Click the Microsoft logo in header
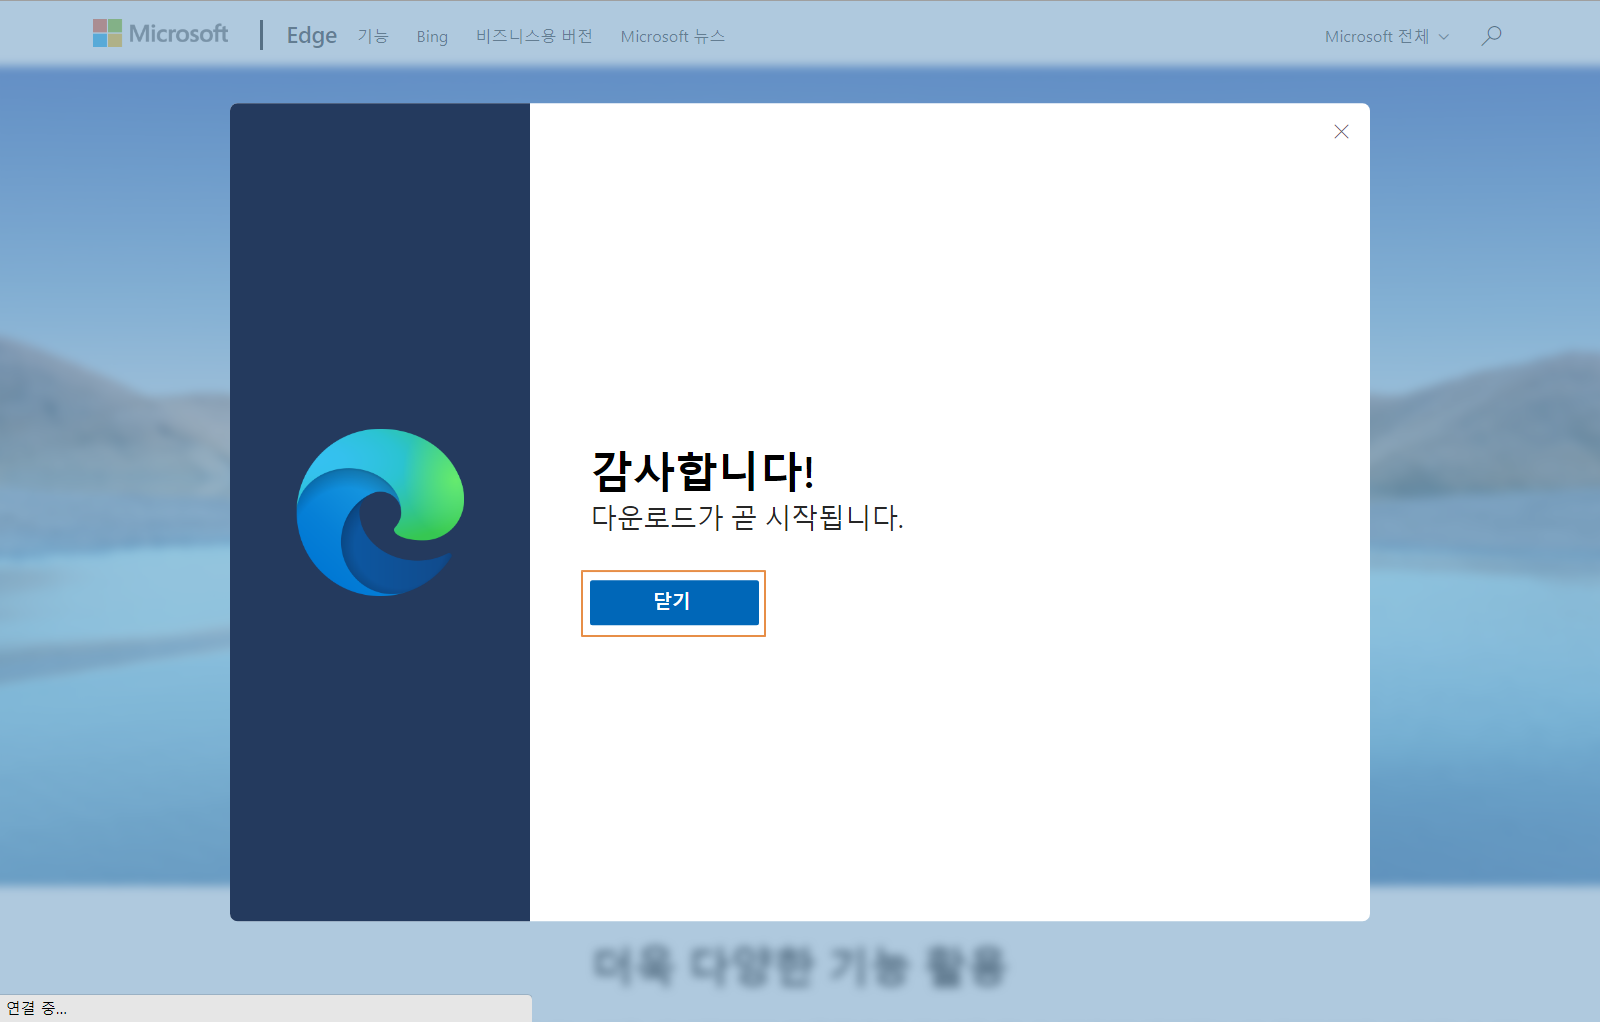The height and width of the screenshot is (1022, 1600). point(160,34)
